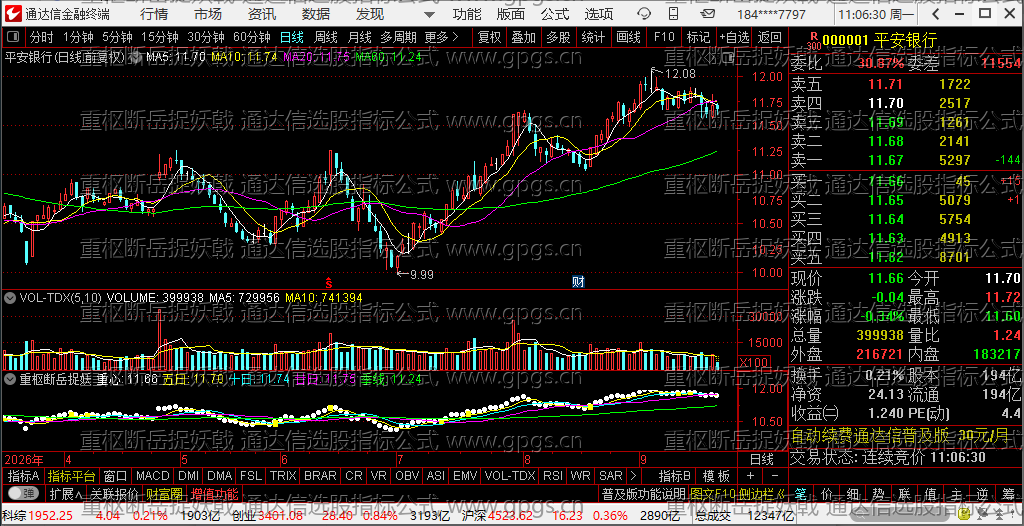Zoom in chart with the + button
Viewport: 1024px width, 526px height.
[750, 476]
